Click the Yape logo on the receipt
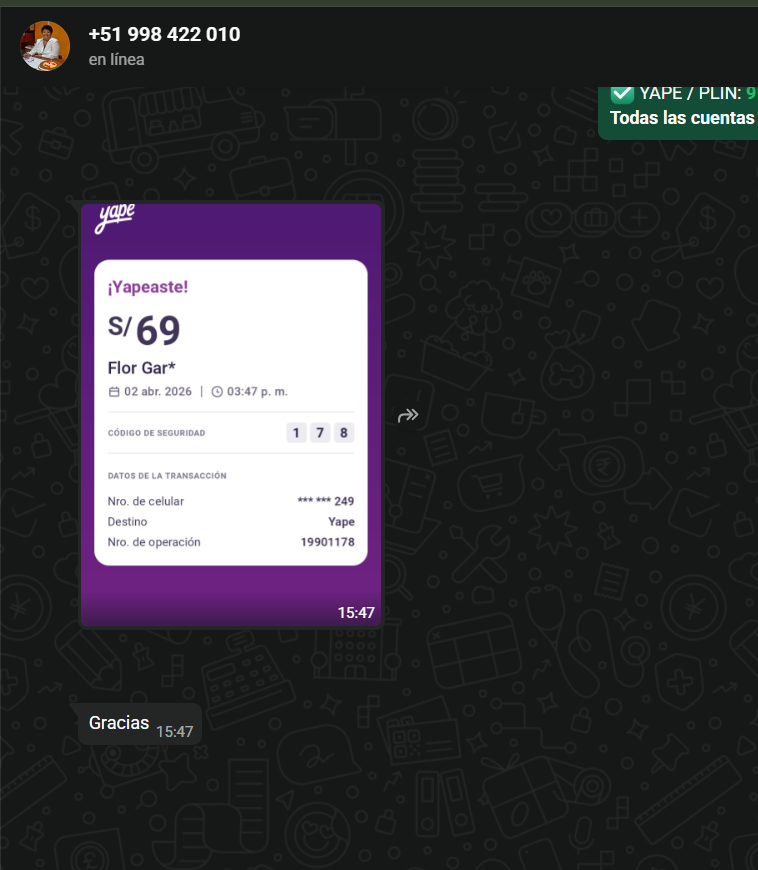The width and height of the screenshot is (758, 870). [115, 217]
